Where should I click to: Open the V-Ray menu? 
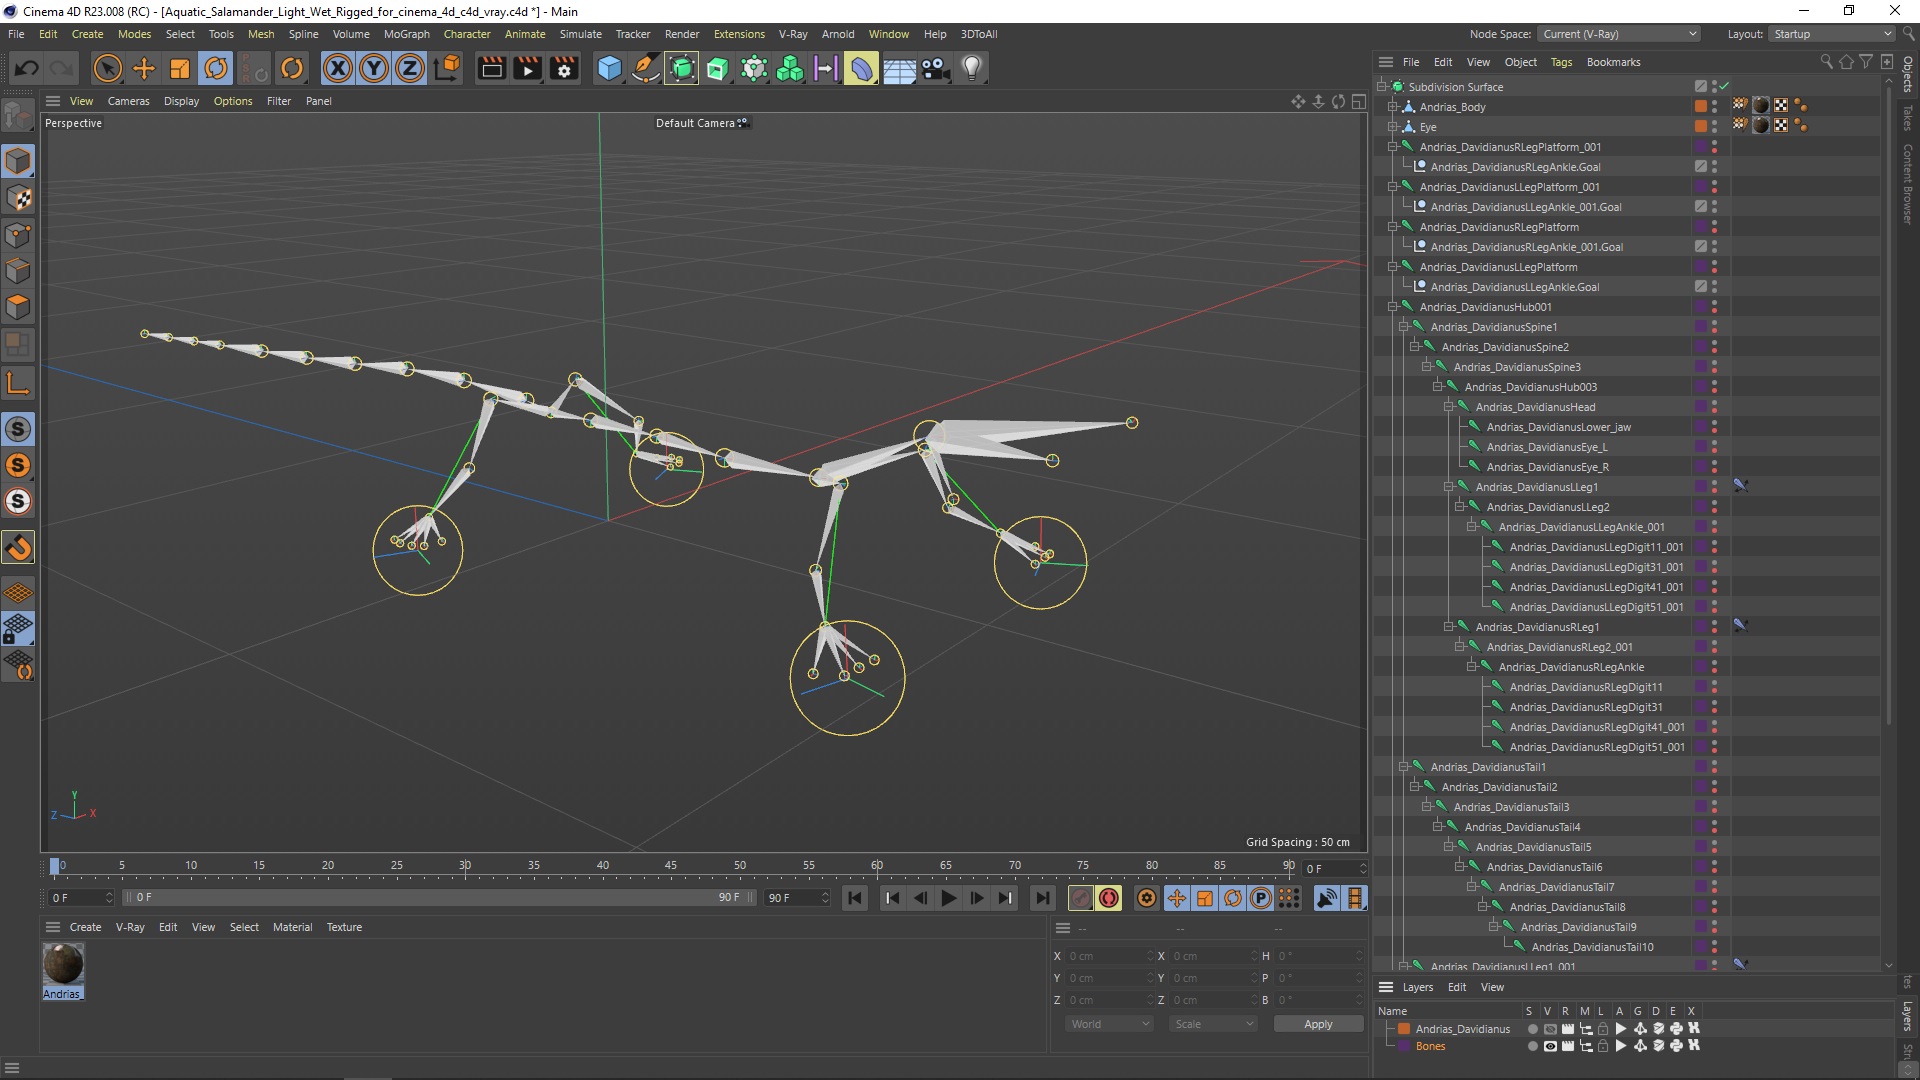pos(793,34)
